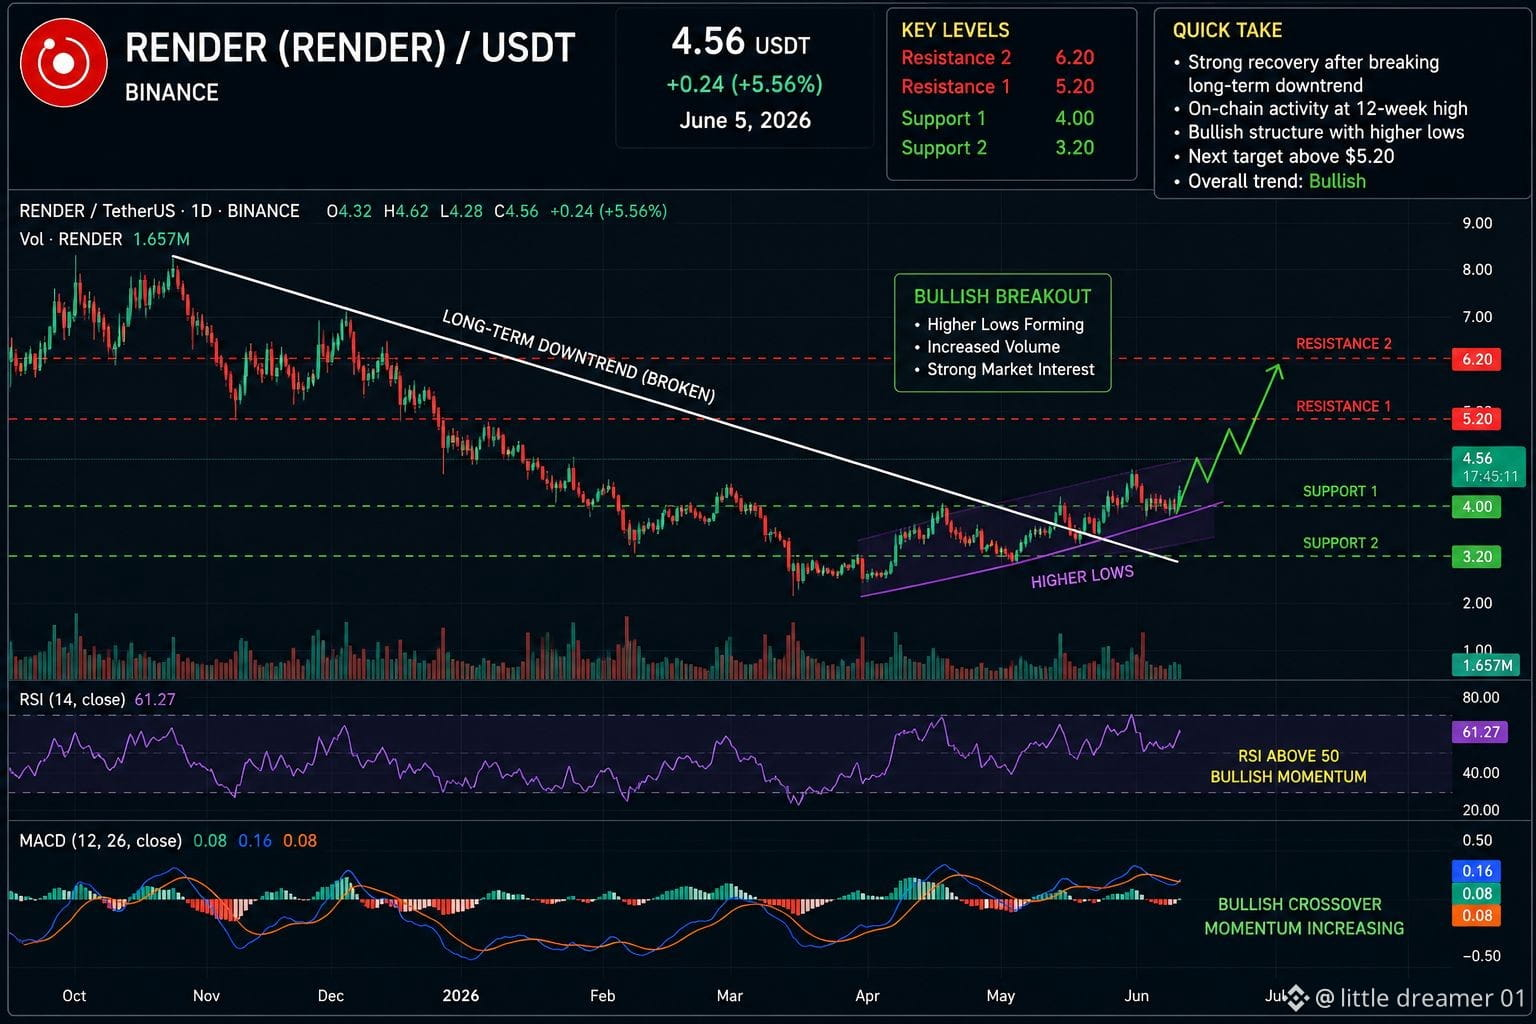Click the 'QUICK TAKE' heading
1536x1024 pixels.
pyautogui.click(x=1227, y=30)
